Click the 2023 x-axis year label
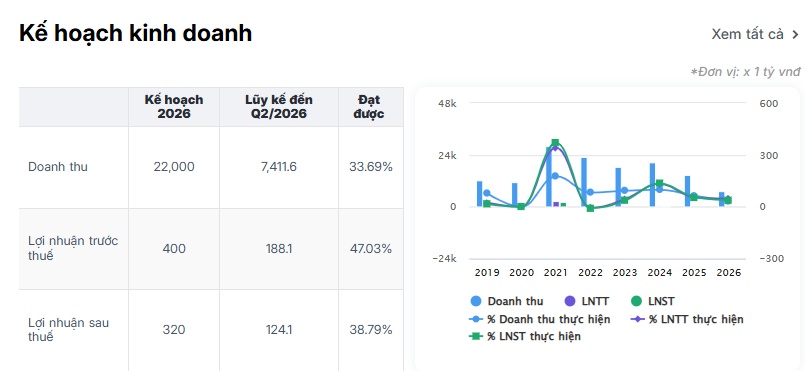 coord(625,273)
